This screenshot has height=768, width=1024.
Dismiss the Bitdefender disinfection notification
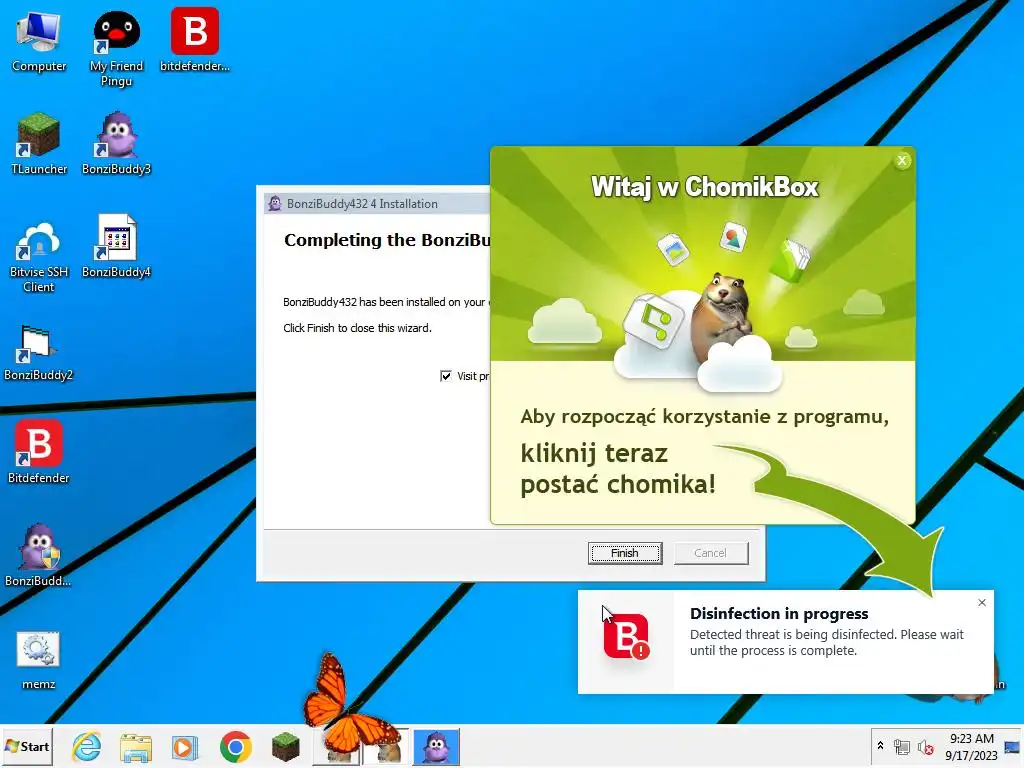(x=982, y=603)
